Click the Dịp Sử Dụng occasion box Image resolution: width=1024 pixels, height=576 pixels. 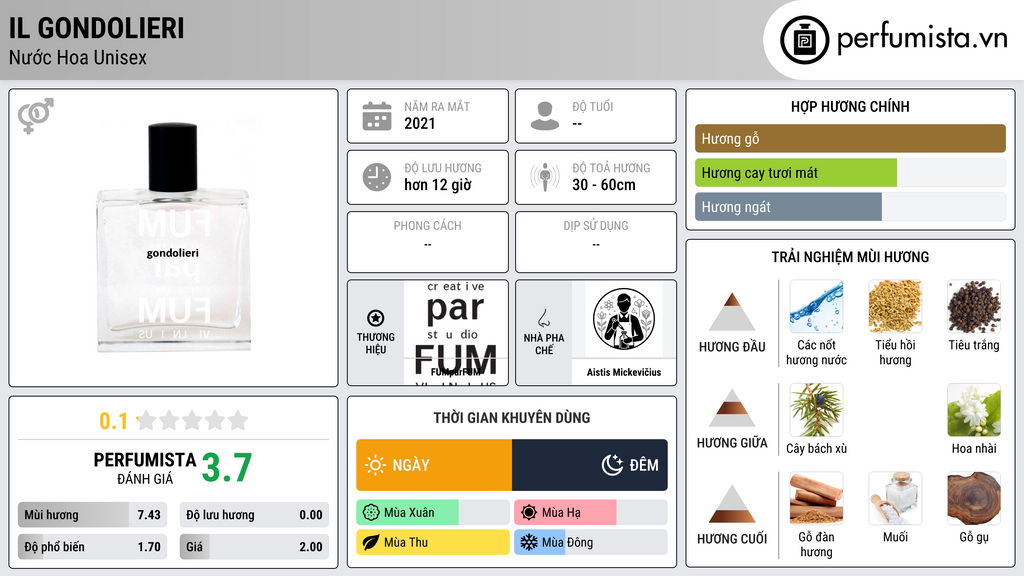coord(596,242)
